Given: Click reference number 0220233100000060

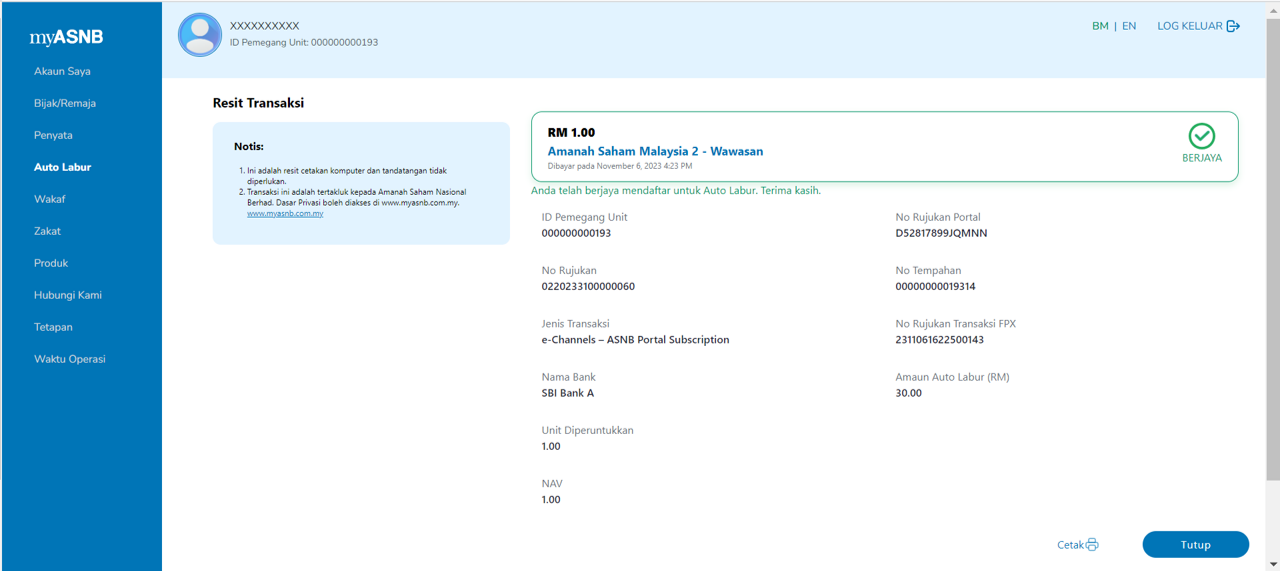Looking at the screenshot, I should pos(588,286).
